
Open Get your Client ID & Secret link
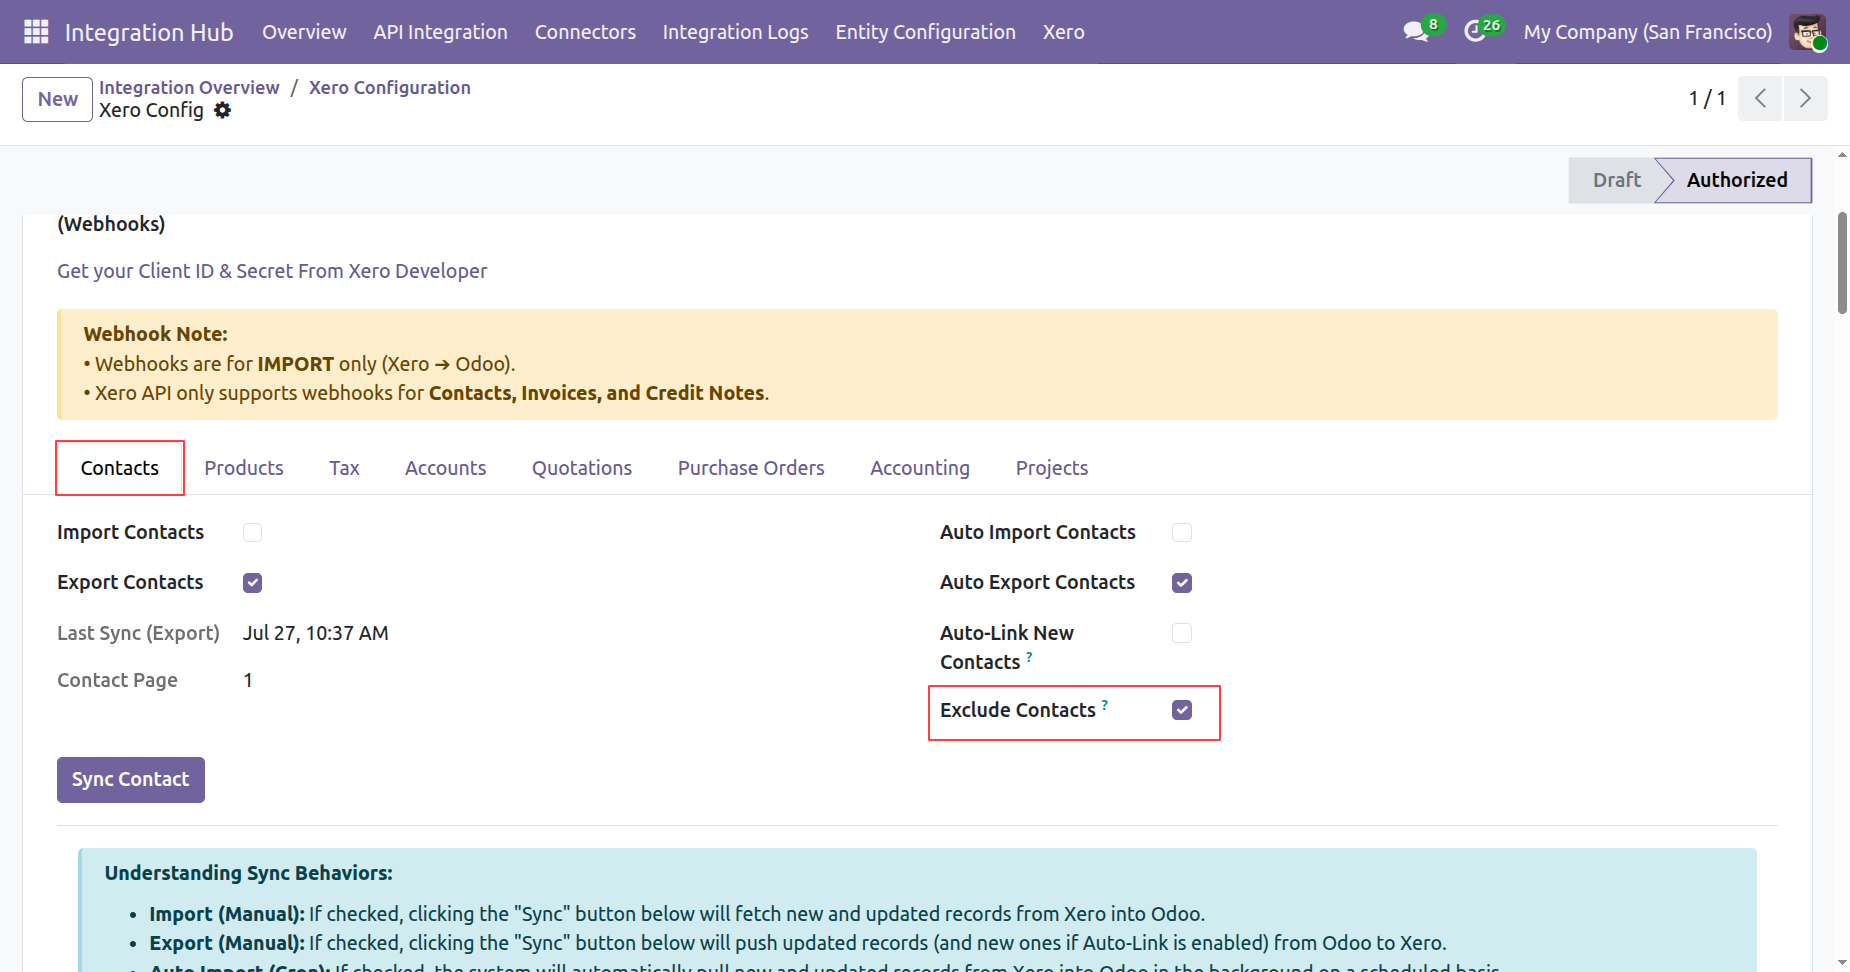[x=272, y=271]
